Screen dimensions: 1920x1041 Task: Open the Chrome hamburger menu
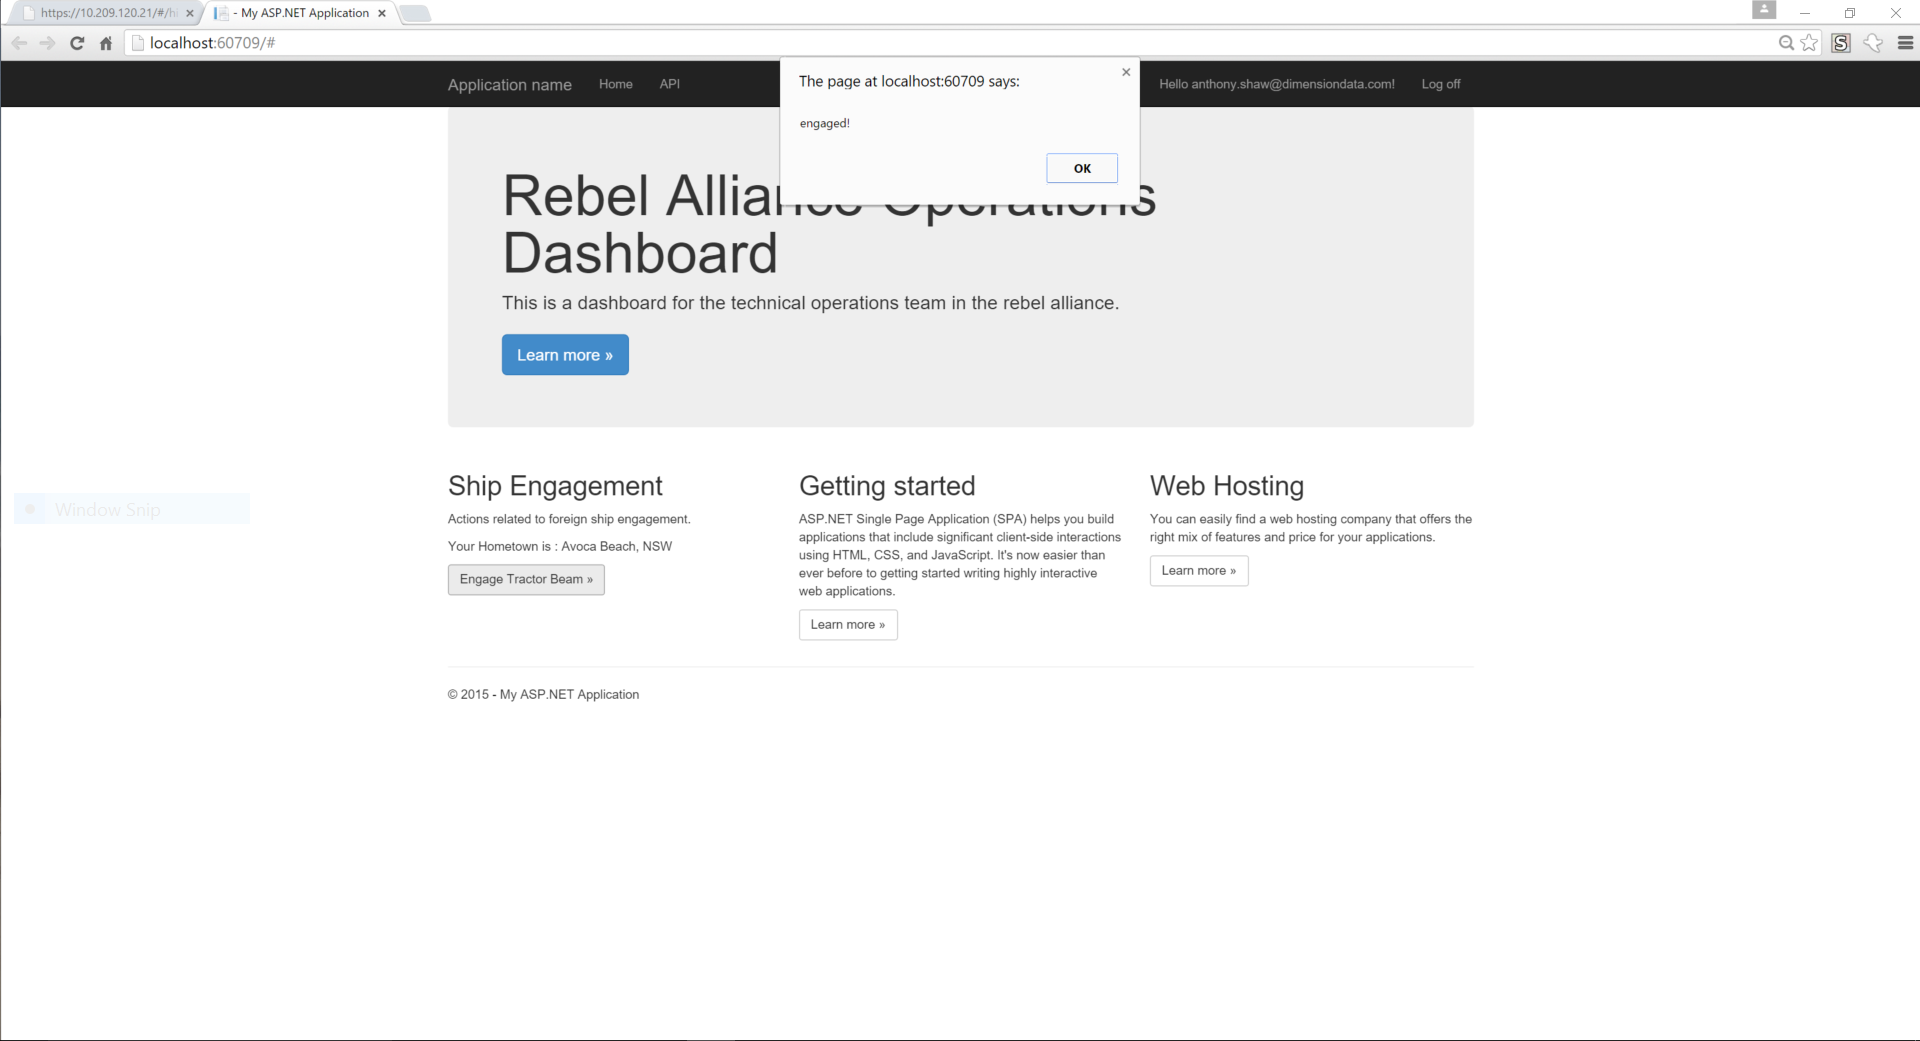pyautogui.click(x=1906, y=43)
